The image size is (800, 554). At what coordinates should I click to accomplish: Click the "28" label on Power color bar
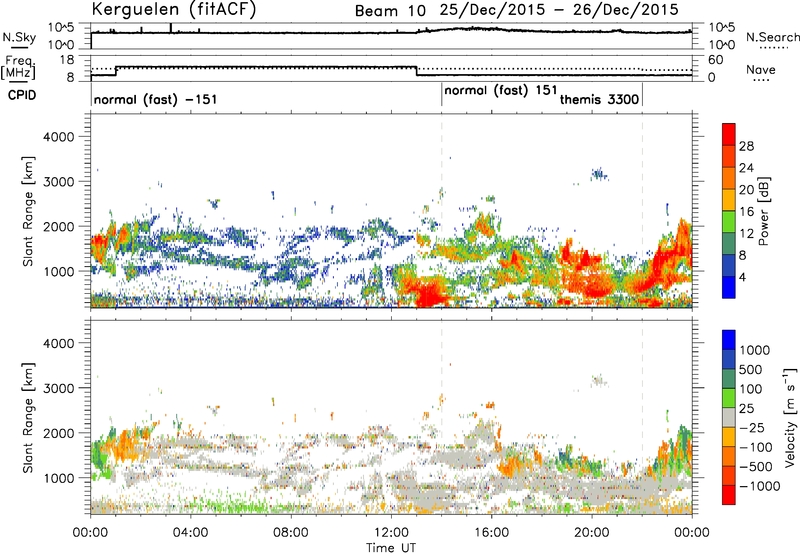pos(746,146)
